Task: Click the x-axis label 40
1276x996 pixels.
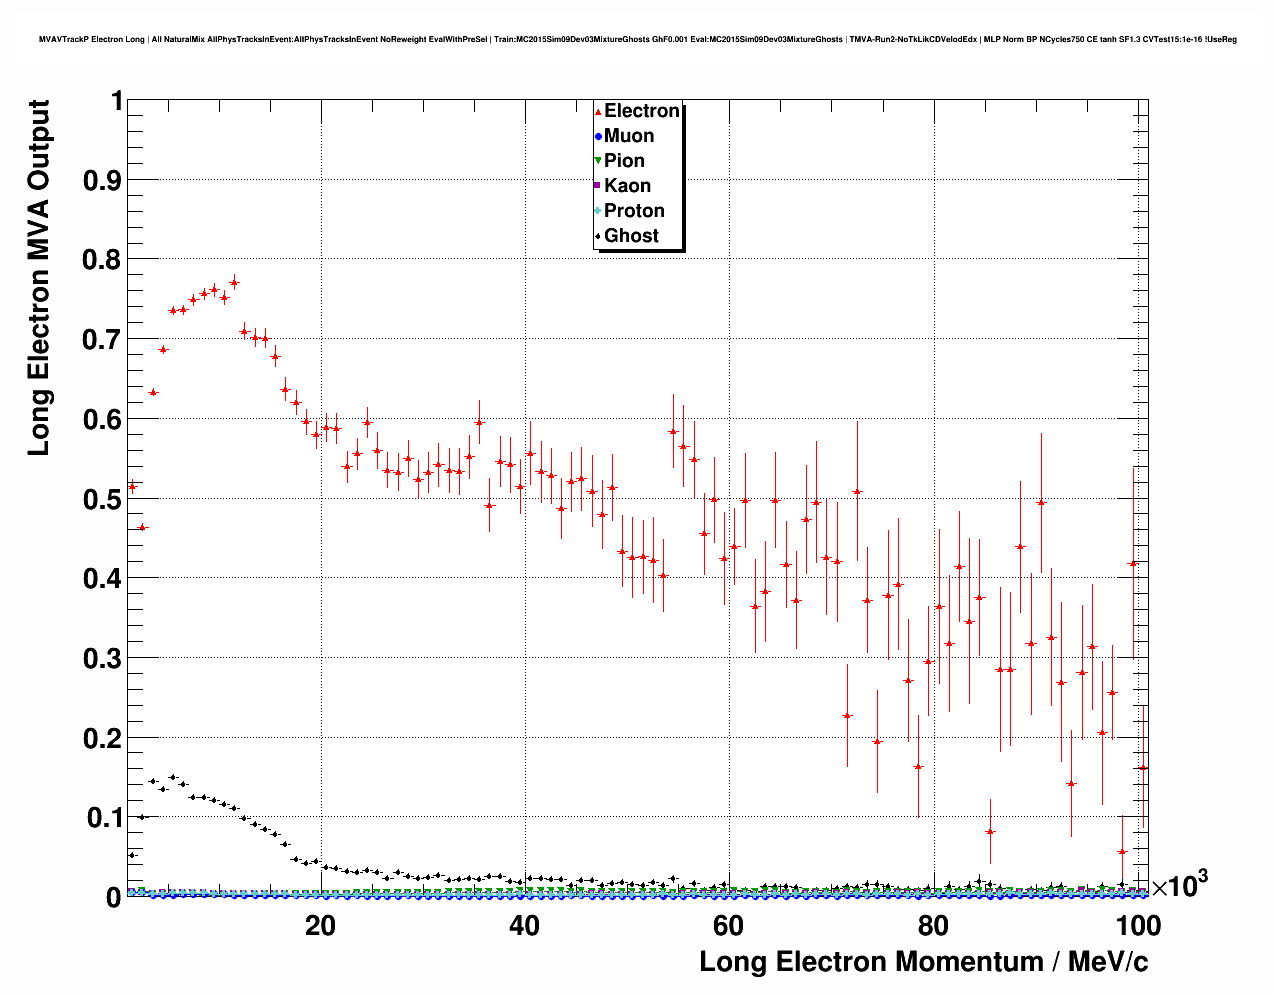Action: [524, 926]
